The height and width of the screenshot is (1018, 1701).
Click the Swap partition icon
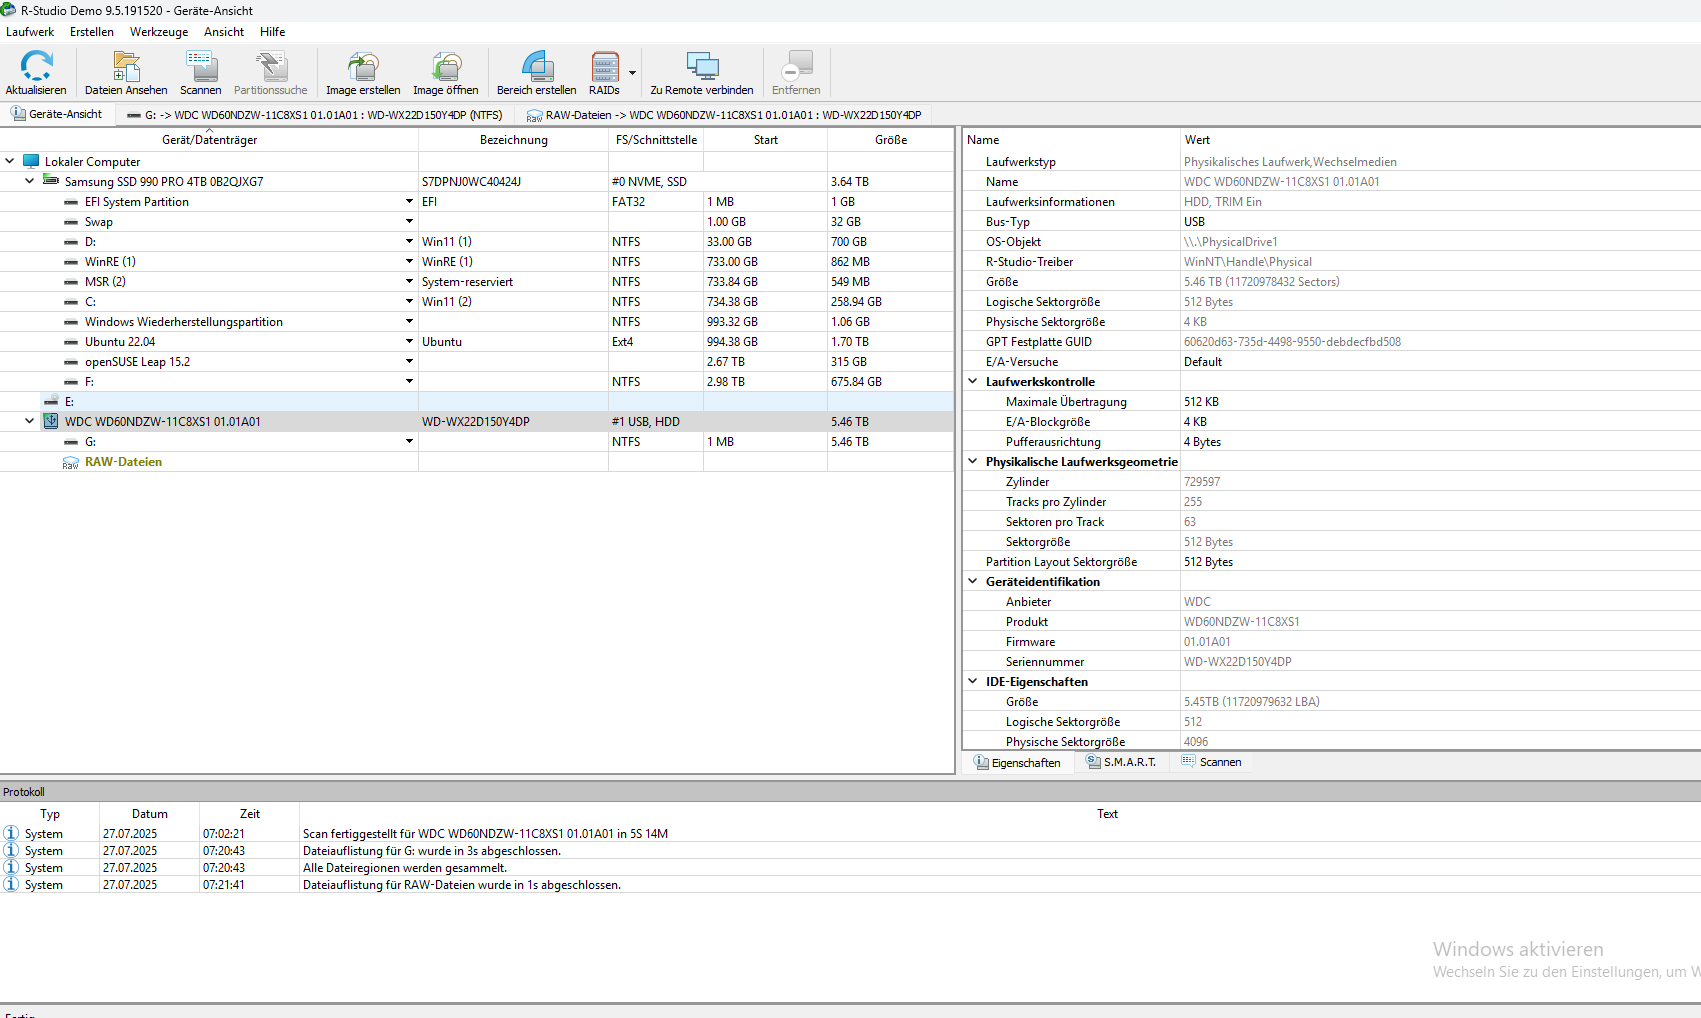point(71,222)
